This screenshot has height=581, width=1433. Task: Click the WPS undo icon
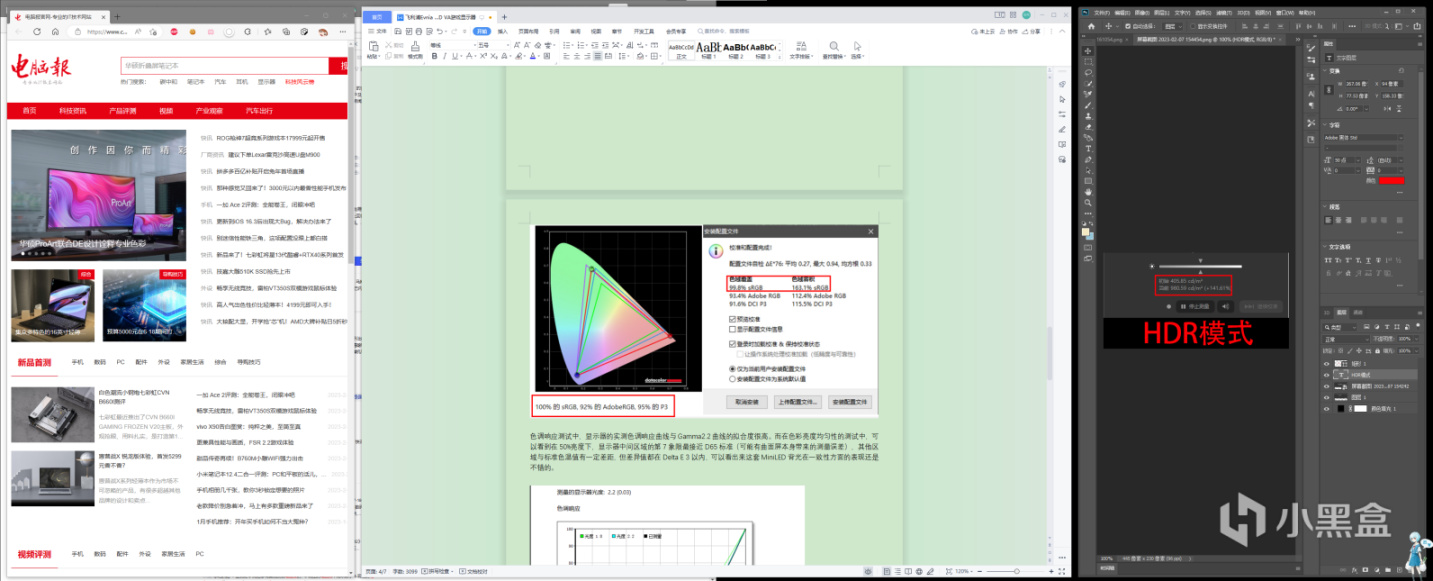pyautogui.click(x=440, y=31)
